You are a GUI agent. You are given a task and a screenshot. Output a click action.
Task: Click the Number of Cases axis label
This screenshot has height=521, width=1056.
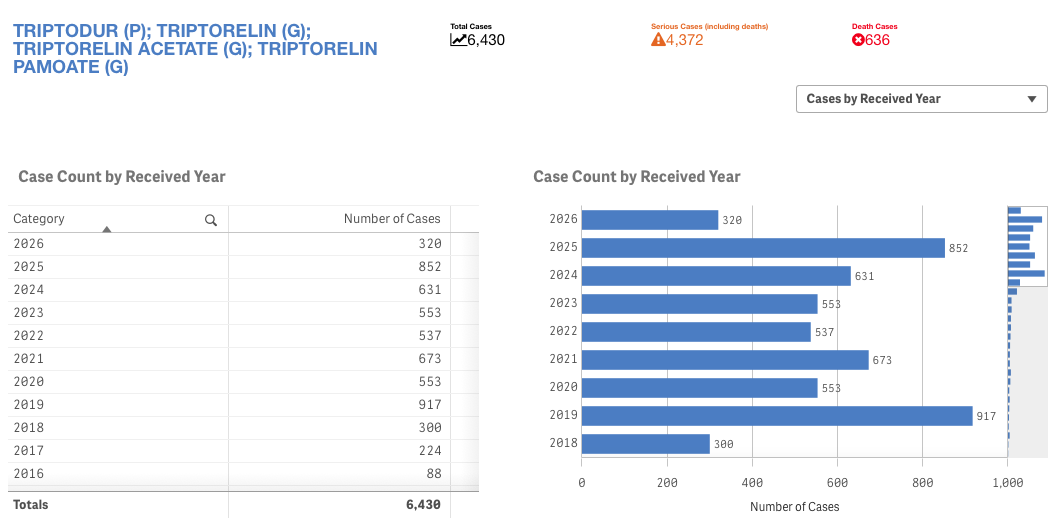click(x=795, y=506)
